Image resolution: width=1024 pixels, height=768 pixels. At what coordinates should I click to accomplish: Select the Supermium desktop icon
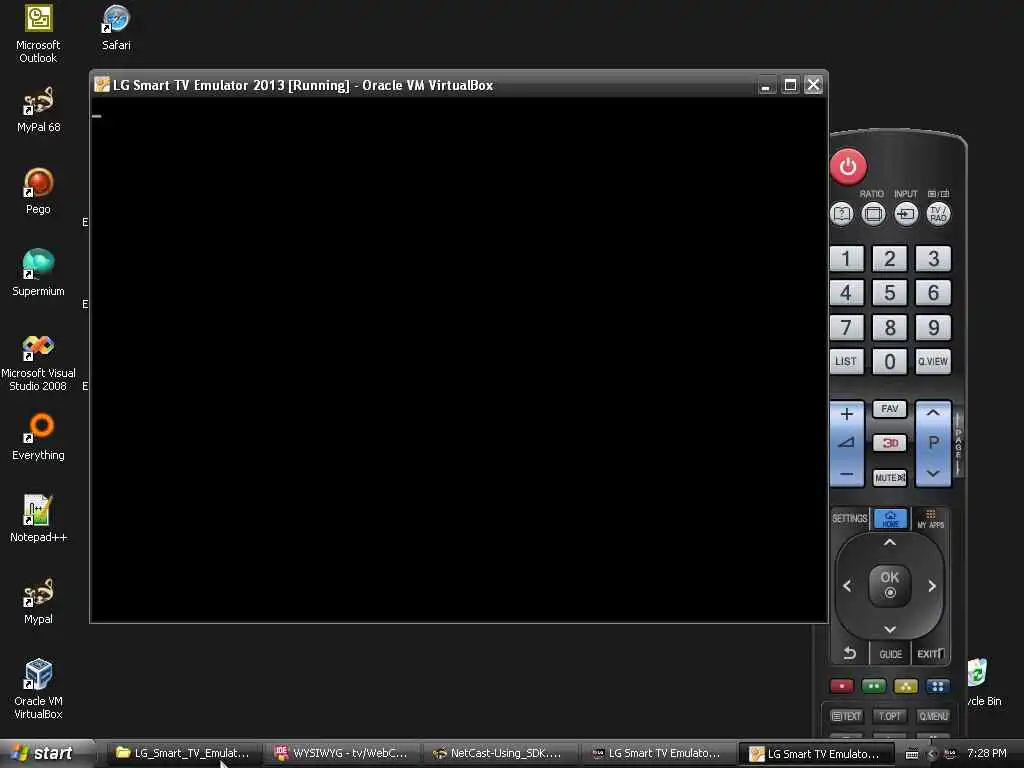click(x=38, y=274)
